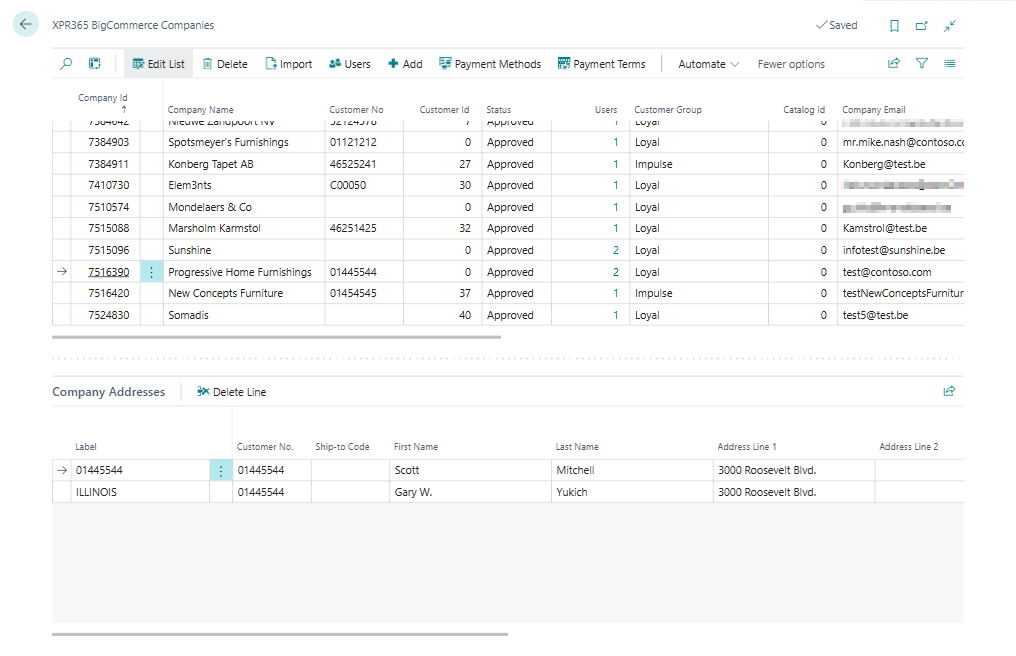
Task: Click the Status column header
Action: pyautogui.click(x=499, y=110)
